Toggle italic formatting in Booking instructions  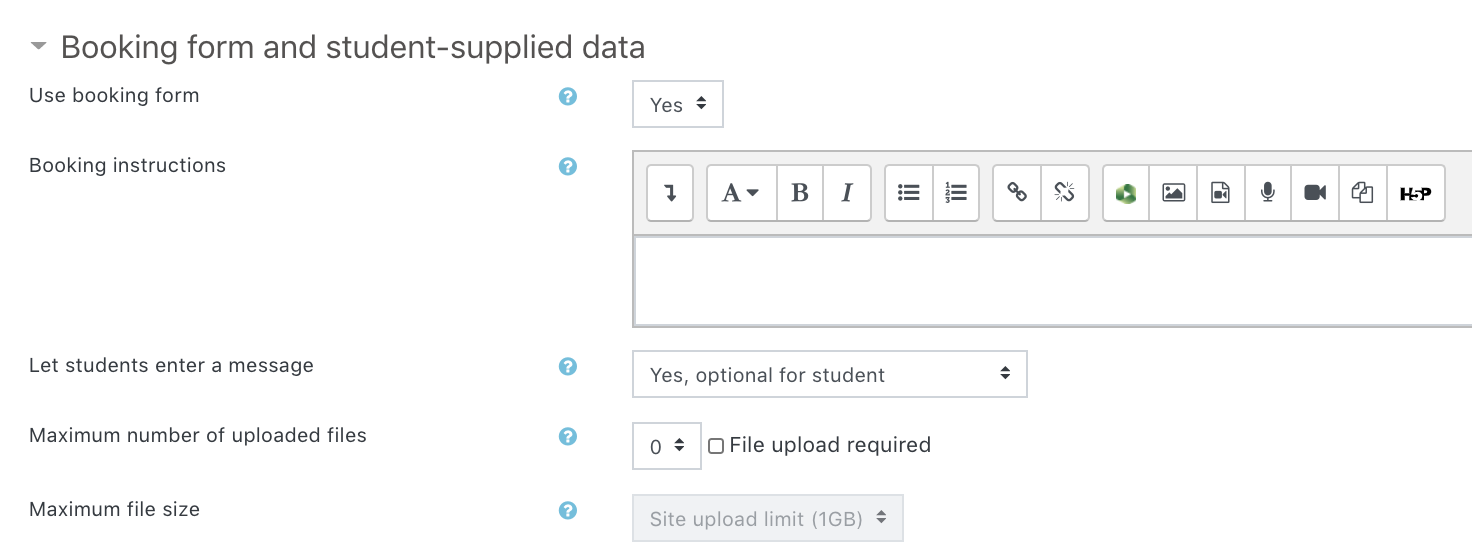pyautogui.click(x=847, y=193)
